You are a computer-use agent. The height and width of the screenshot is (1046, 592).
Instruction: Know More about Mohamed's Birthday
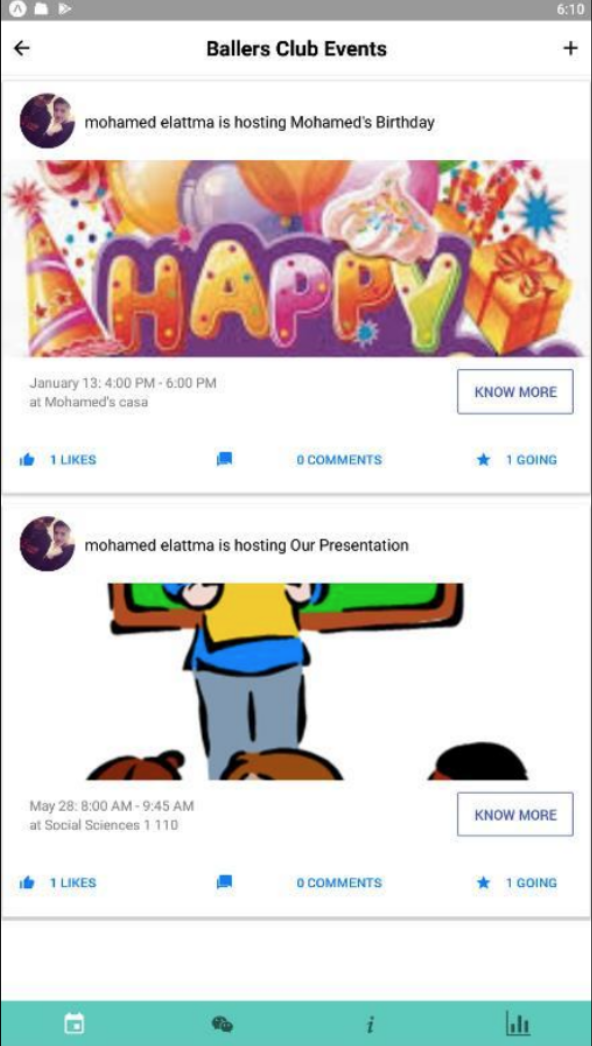pyautogui.click(x=515, y=392)
